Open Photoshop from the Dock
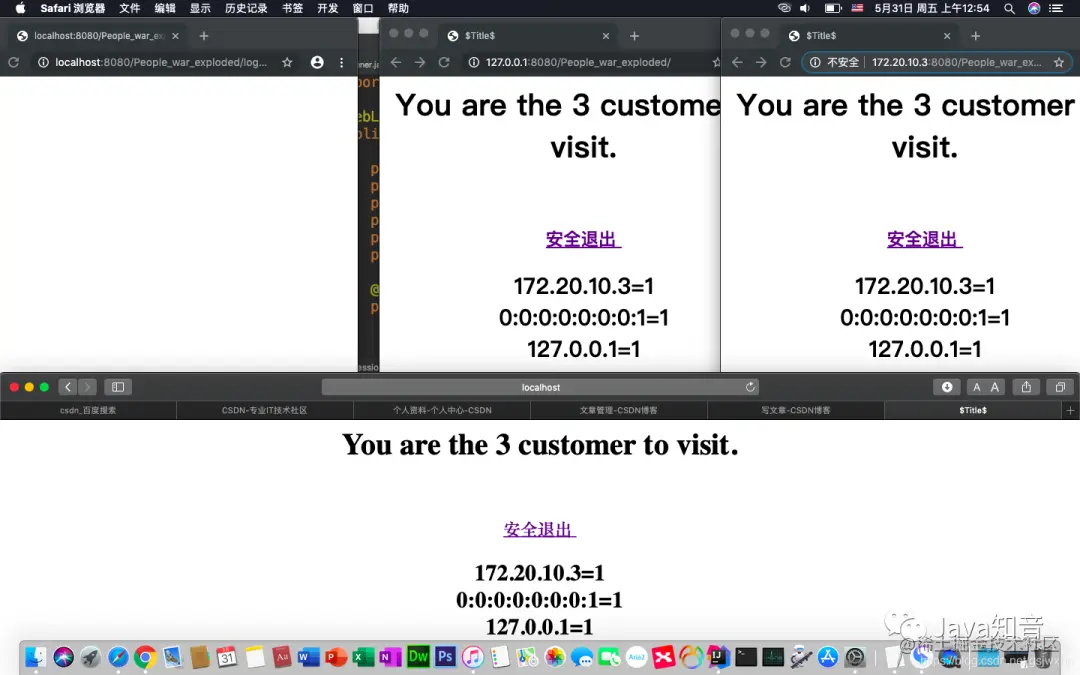This screenshot has width=1080, height=675. click(446, 657)
